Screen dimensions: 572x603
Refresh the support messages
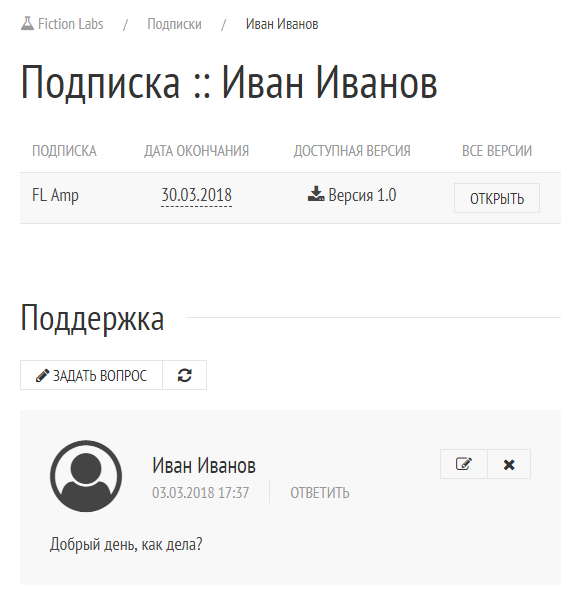[x=185, y=375]
